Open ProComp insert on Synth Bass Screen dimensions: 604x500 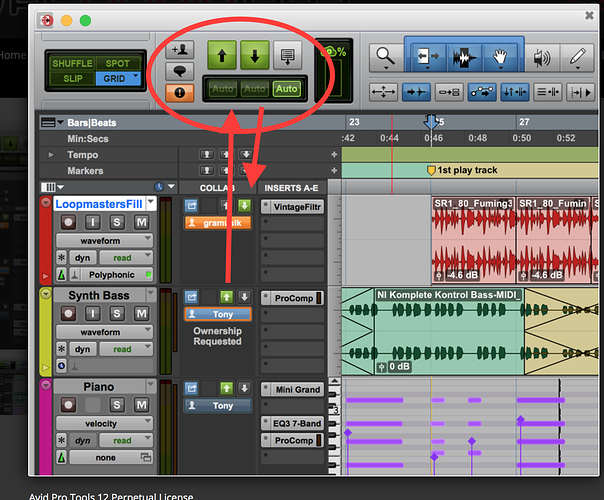293,298
